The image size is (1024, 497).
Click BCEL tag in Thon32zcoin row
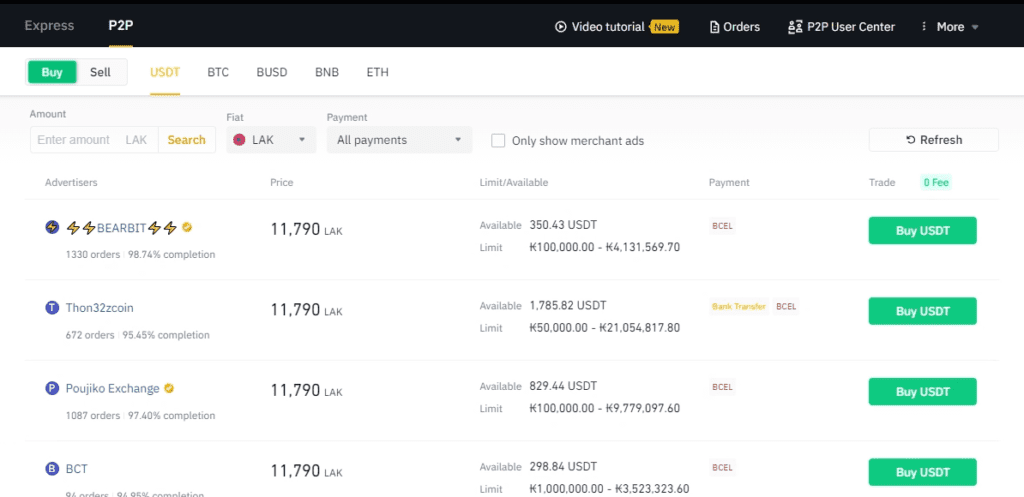pos(786,306)
